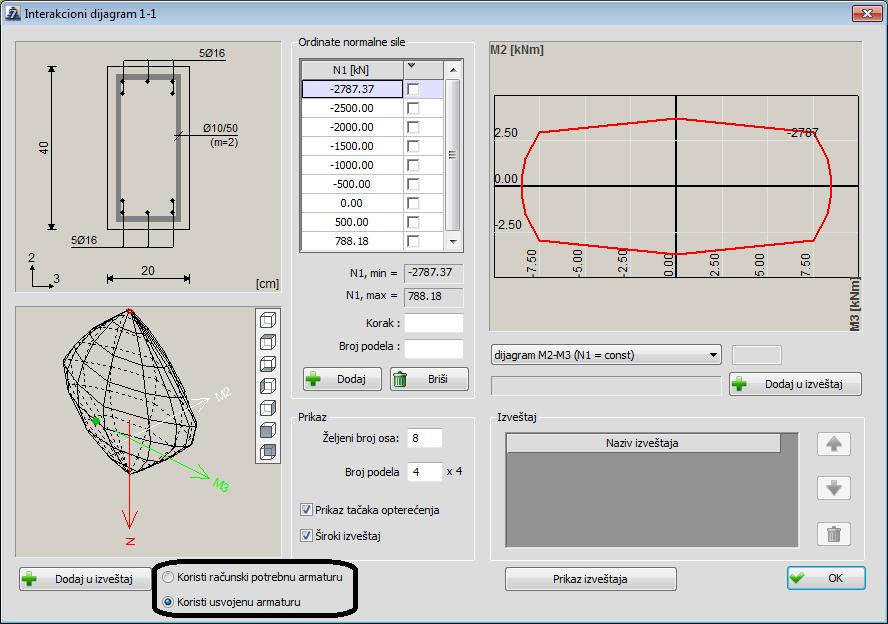The height and width of the screenshot is (624, 888).
Task: Switch to the back-face shaded cube view
Action: 268,452
